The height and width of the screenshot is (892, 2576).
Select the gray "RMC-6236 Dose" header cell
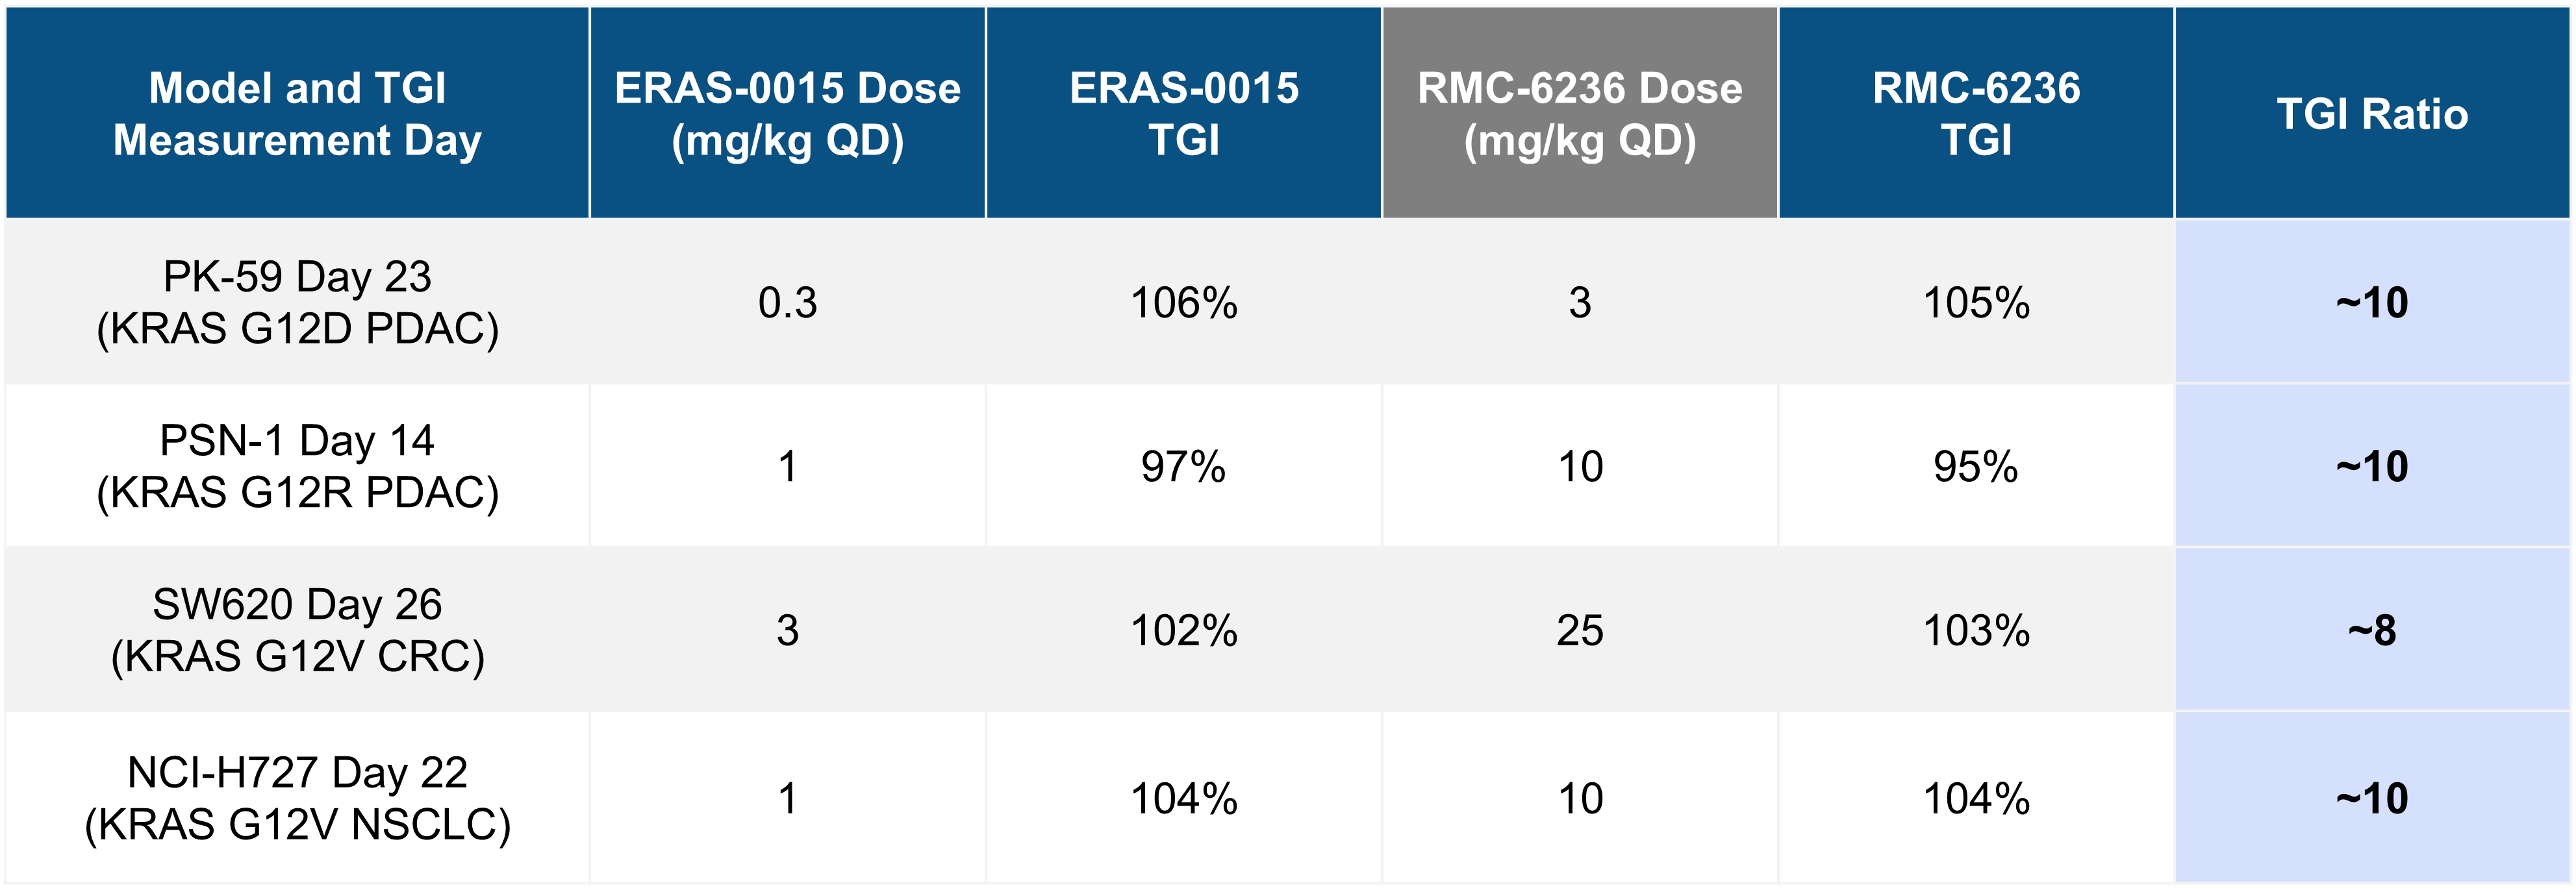coord(1579,114)
